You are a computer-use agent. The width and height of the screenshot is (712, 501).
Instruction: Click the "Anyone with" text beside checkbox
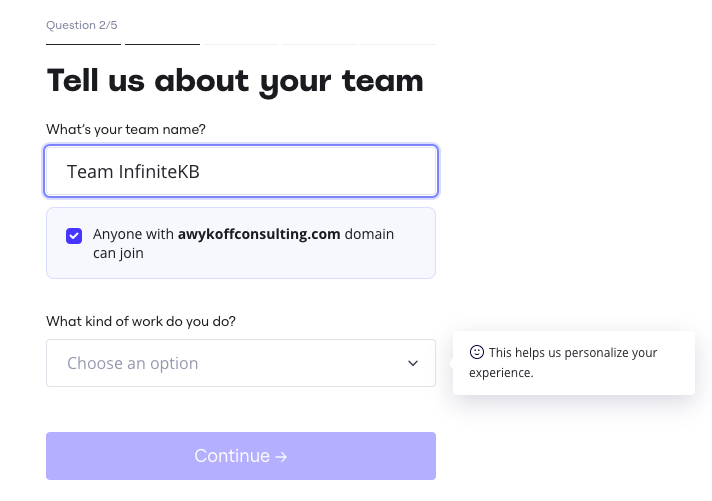pyautogui.click(x=133, y=234)
